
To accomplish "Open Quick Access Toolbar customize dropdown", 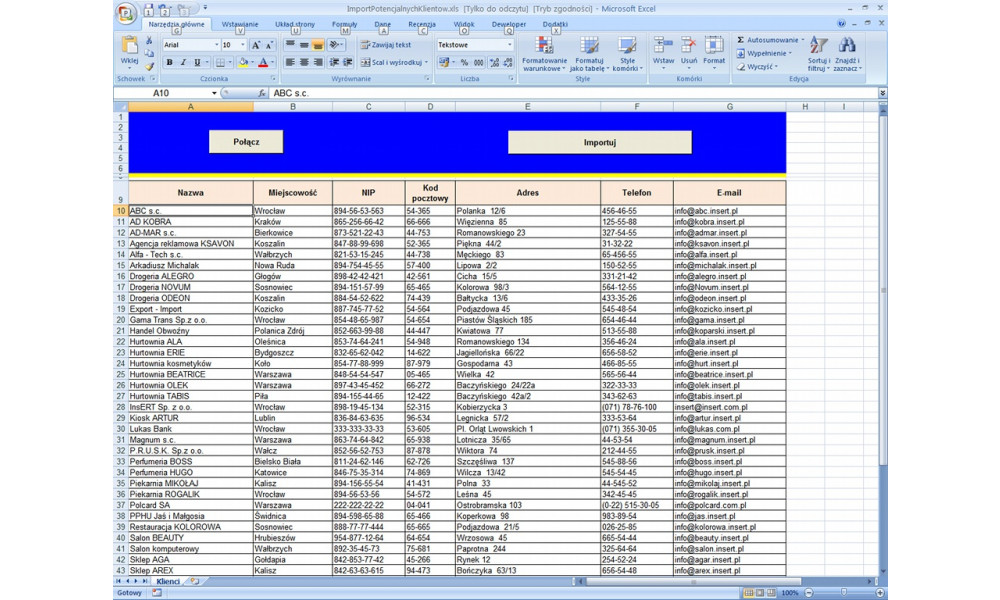I will coord(205,8).
